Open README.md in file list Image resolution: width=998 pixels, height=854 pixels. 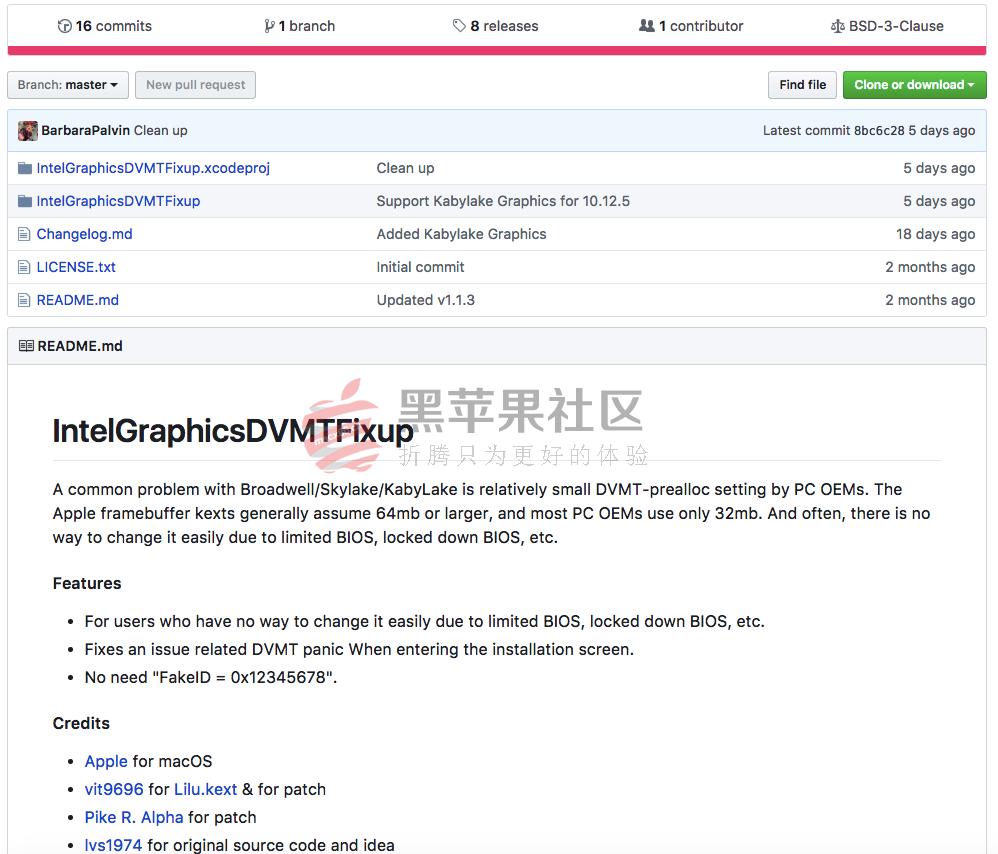[x=78, y=300]
